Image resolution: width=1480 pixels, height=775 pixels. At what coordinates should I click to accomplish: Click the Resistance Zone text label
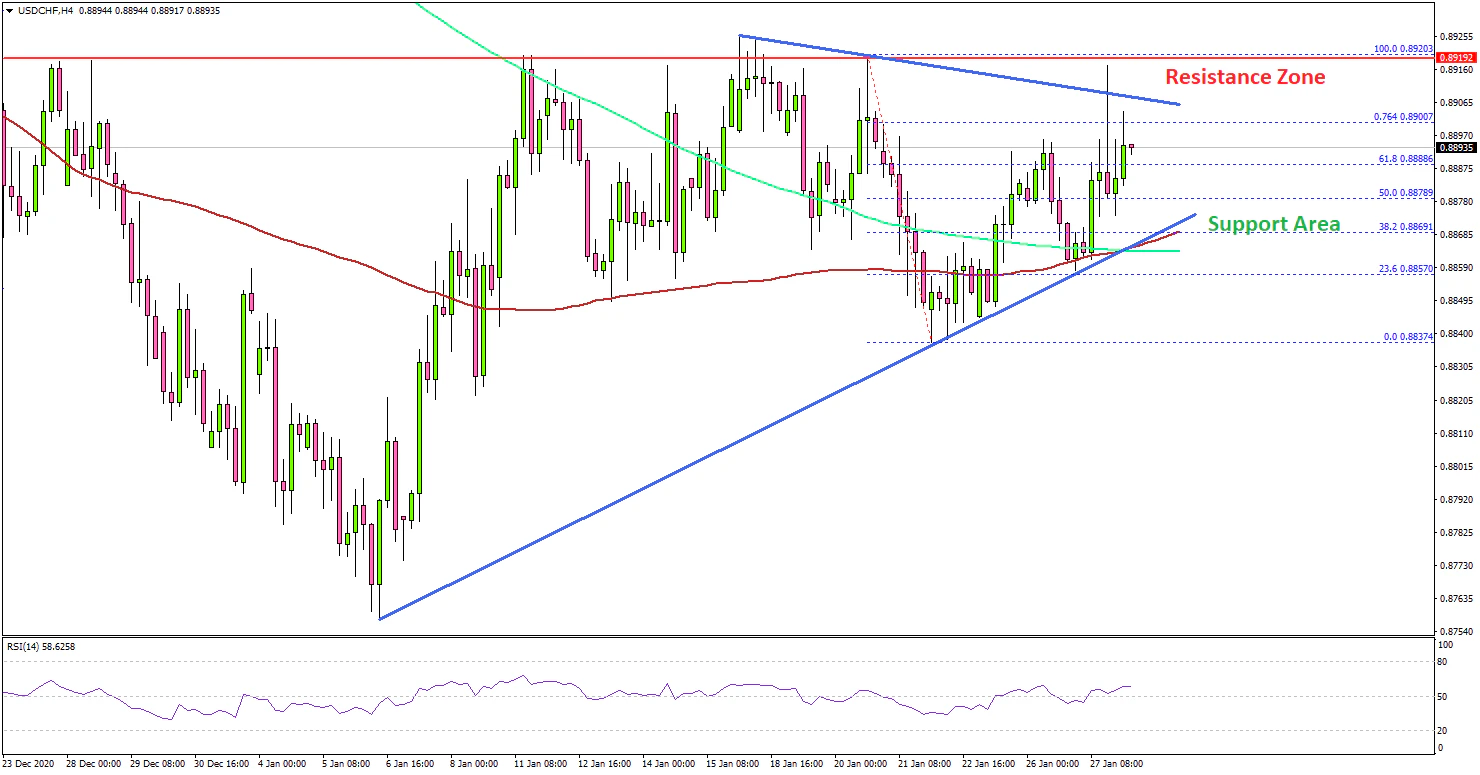pyautogui.click(x=1245, y=77)
